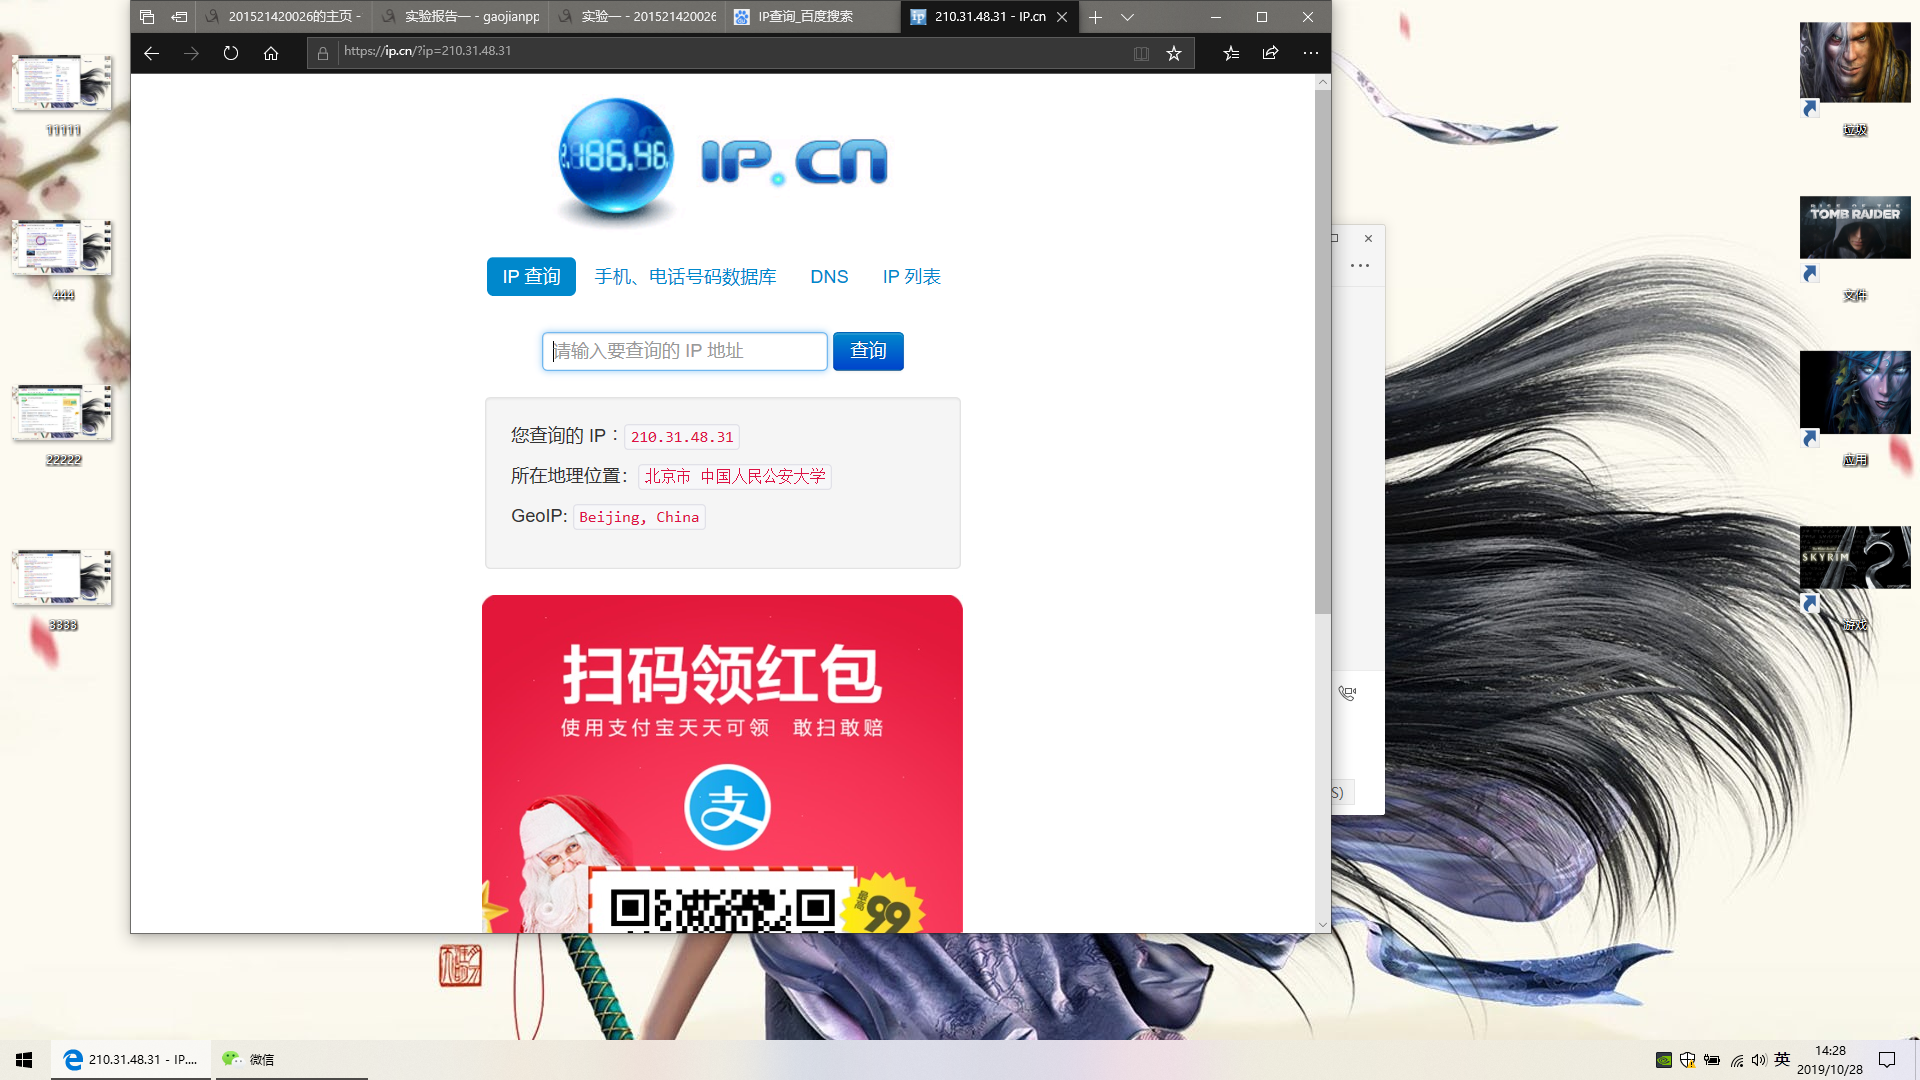Open 手机、电话号码数据库 link

[x=685, y=277]
